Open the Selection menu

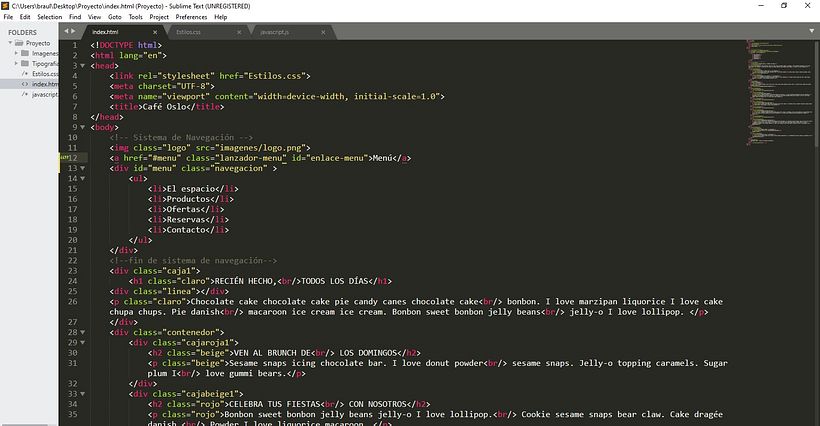(50, 17)
